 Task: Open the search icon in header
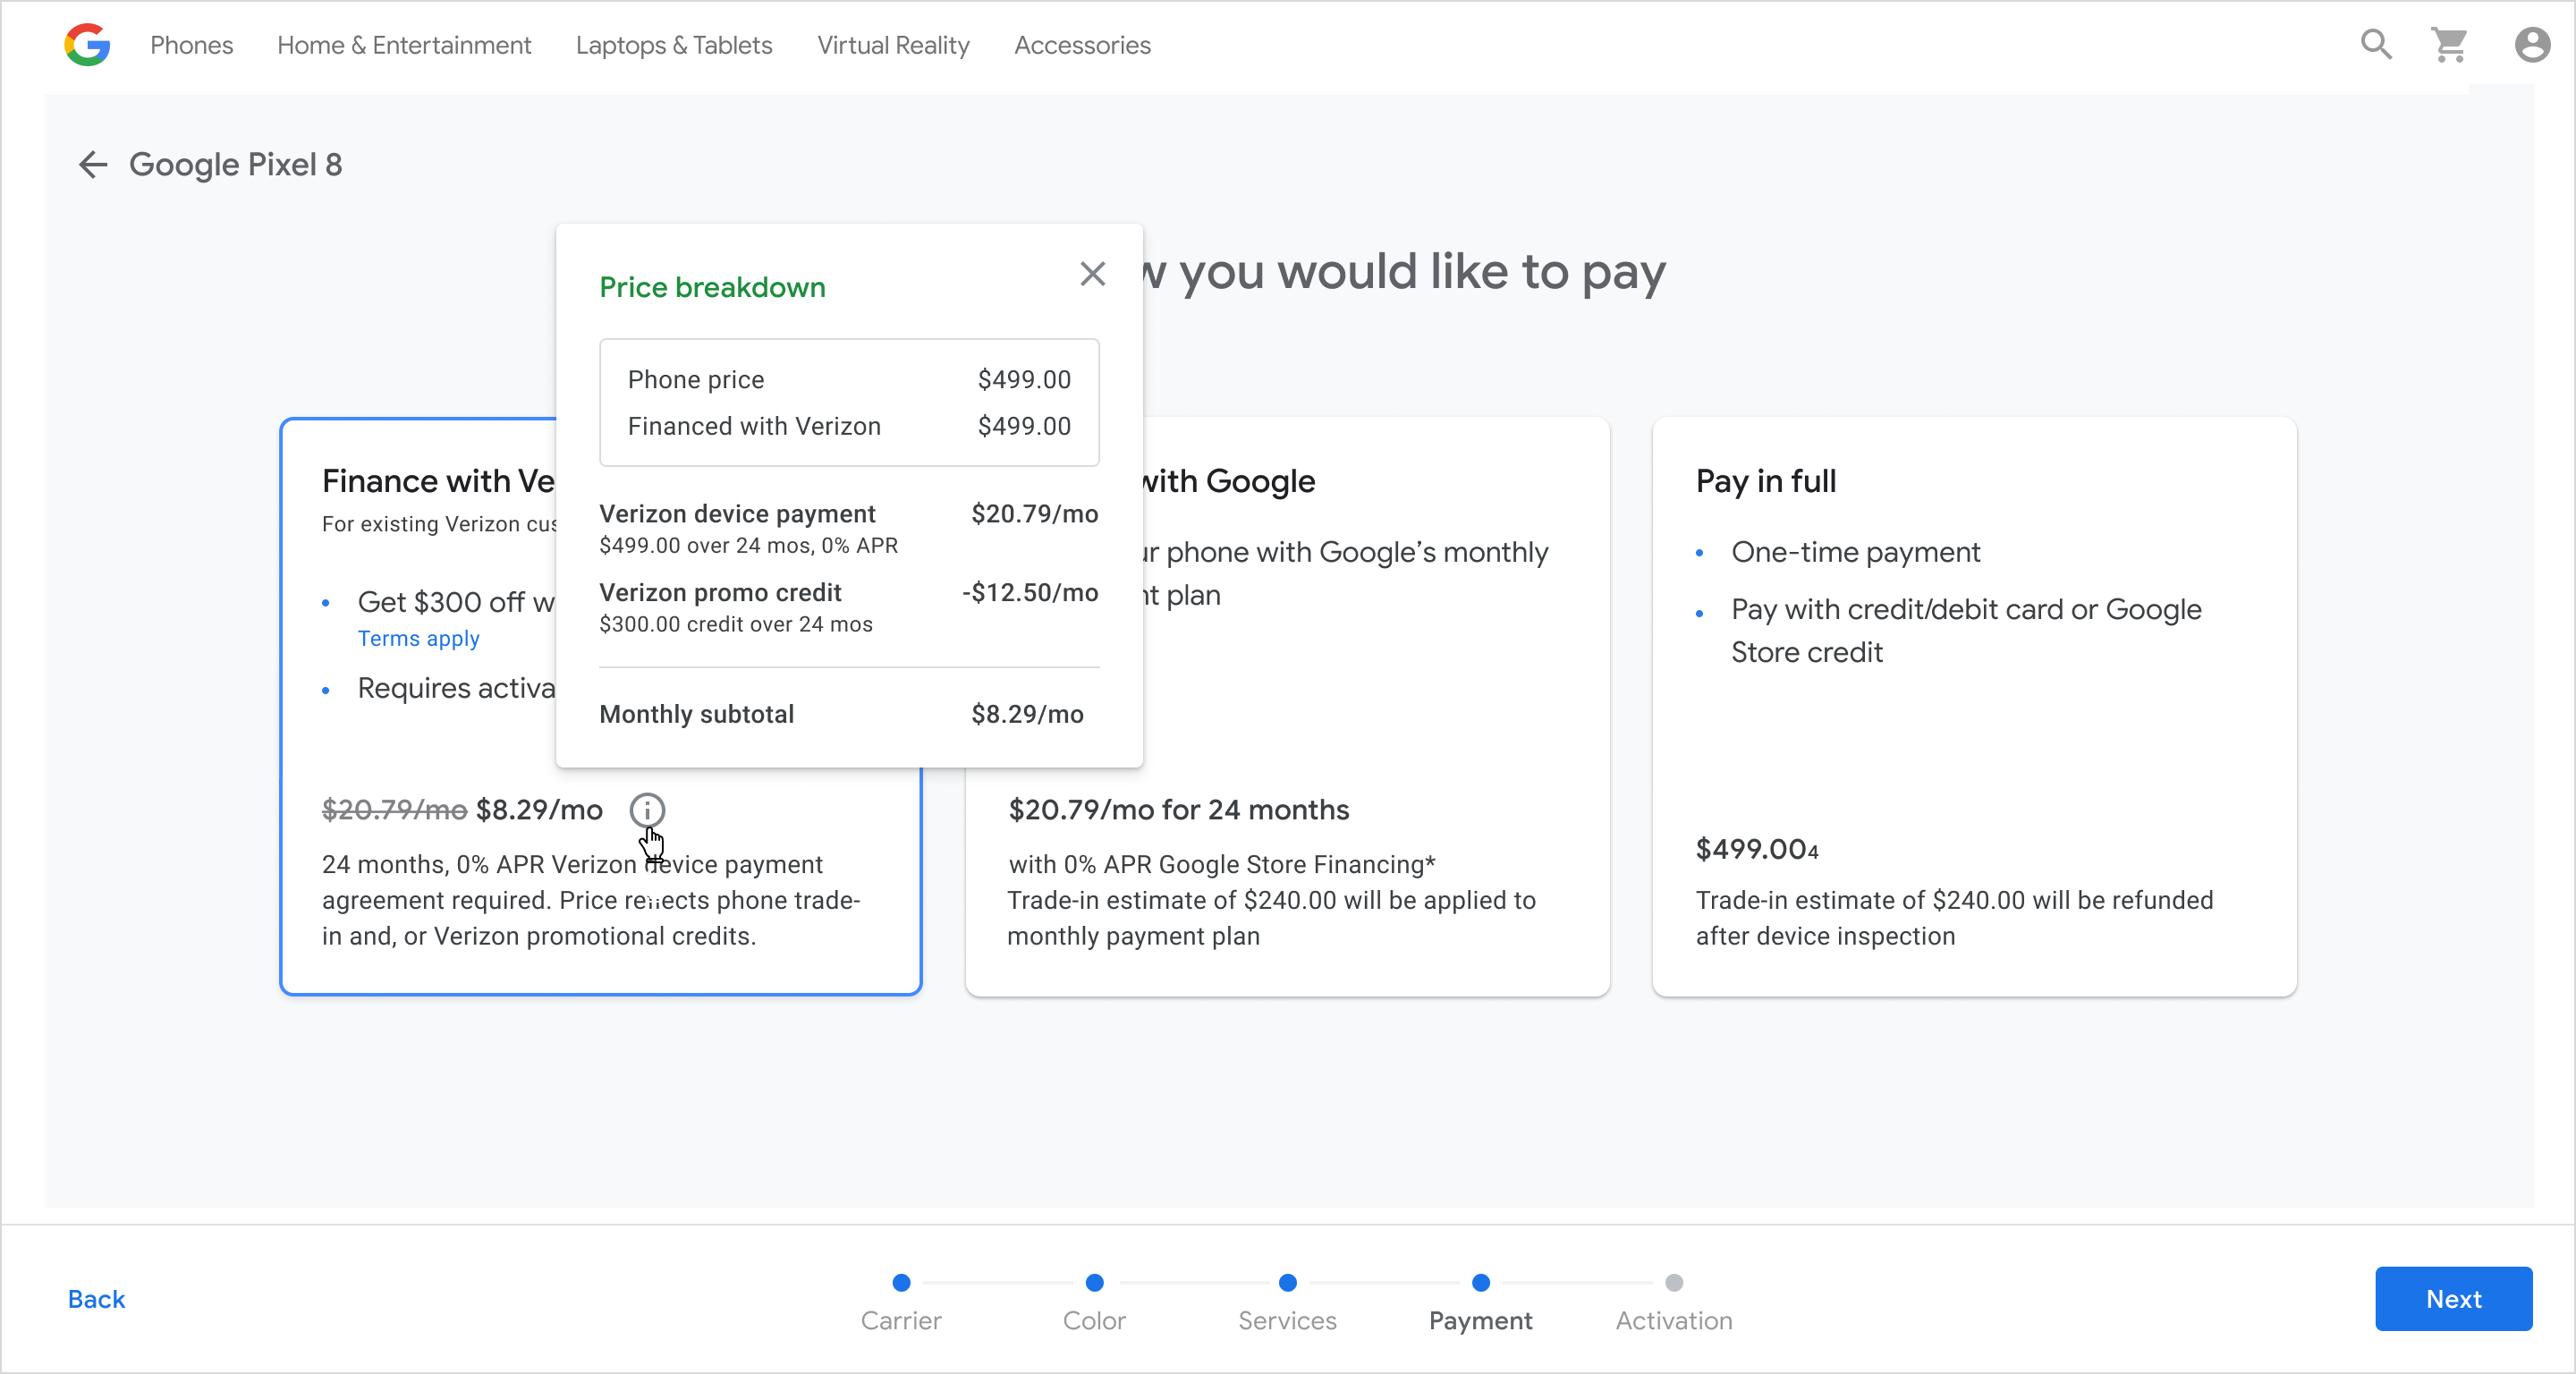tap(2376, 45)
